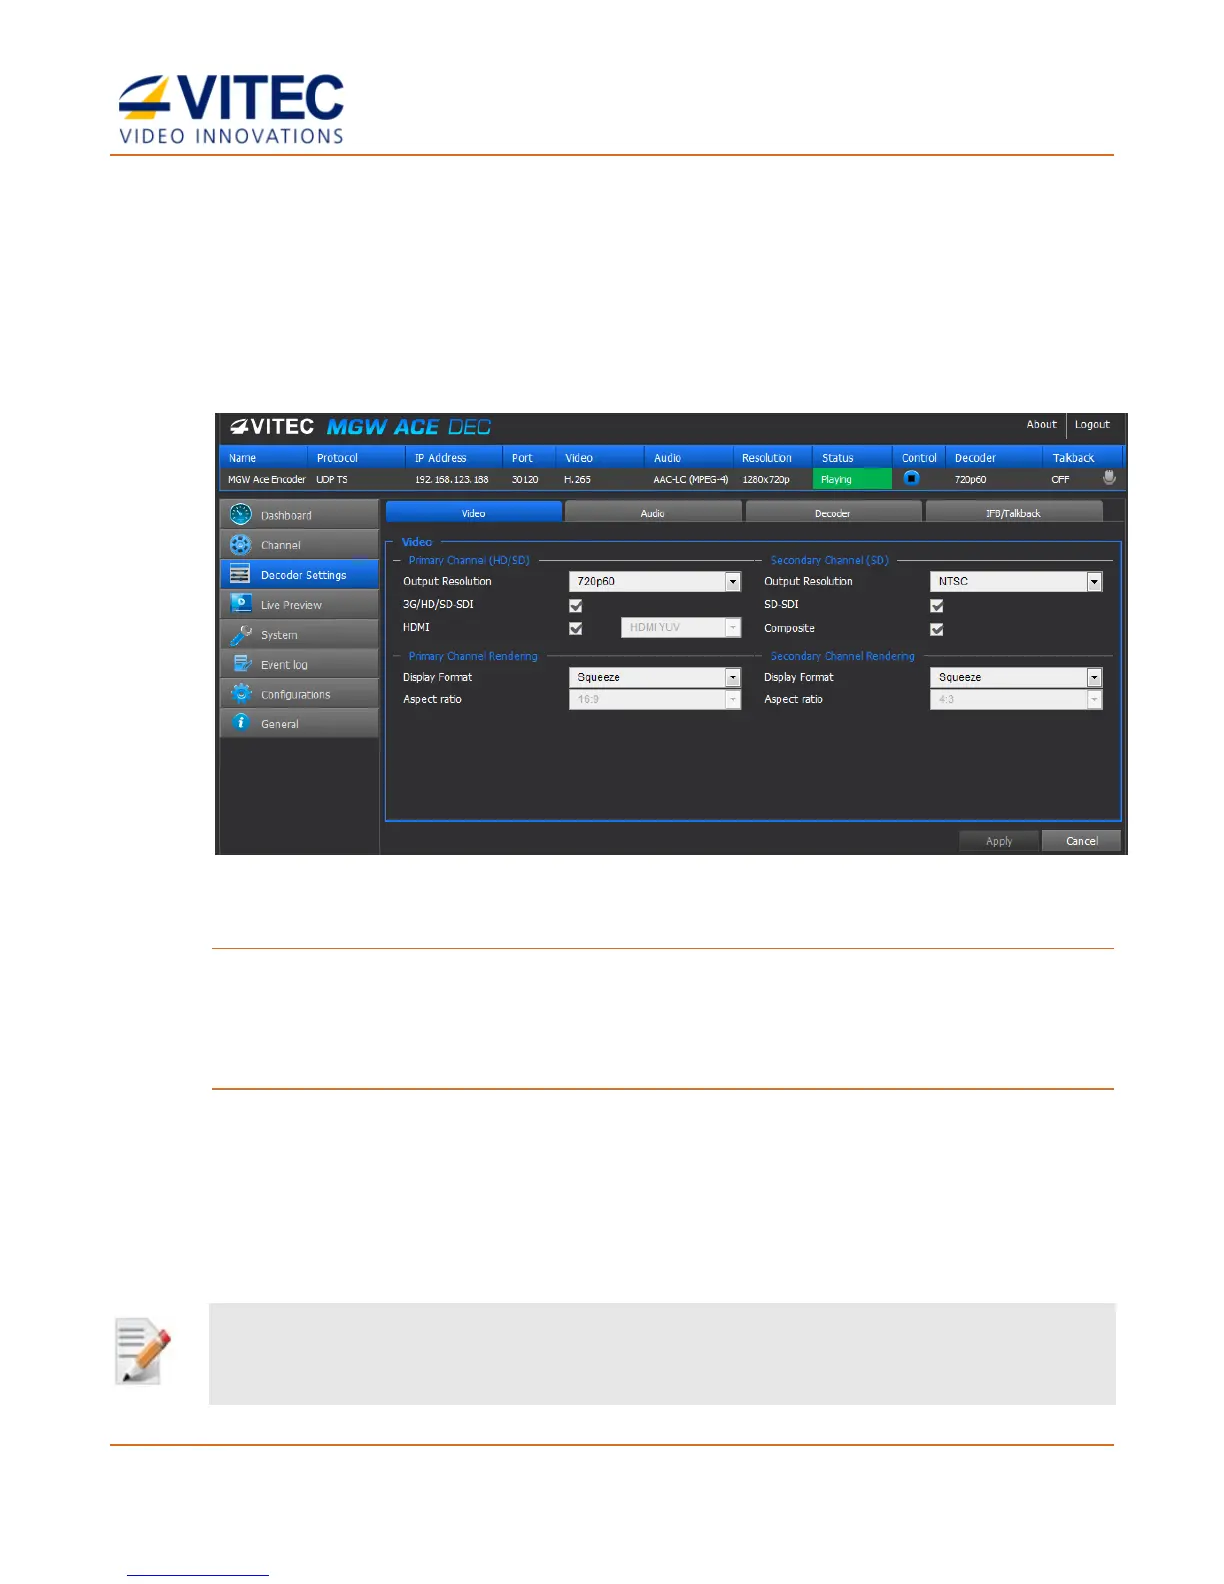Click the Channel film reel icon
The image size is (1224, 1584).
240,544
